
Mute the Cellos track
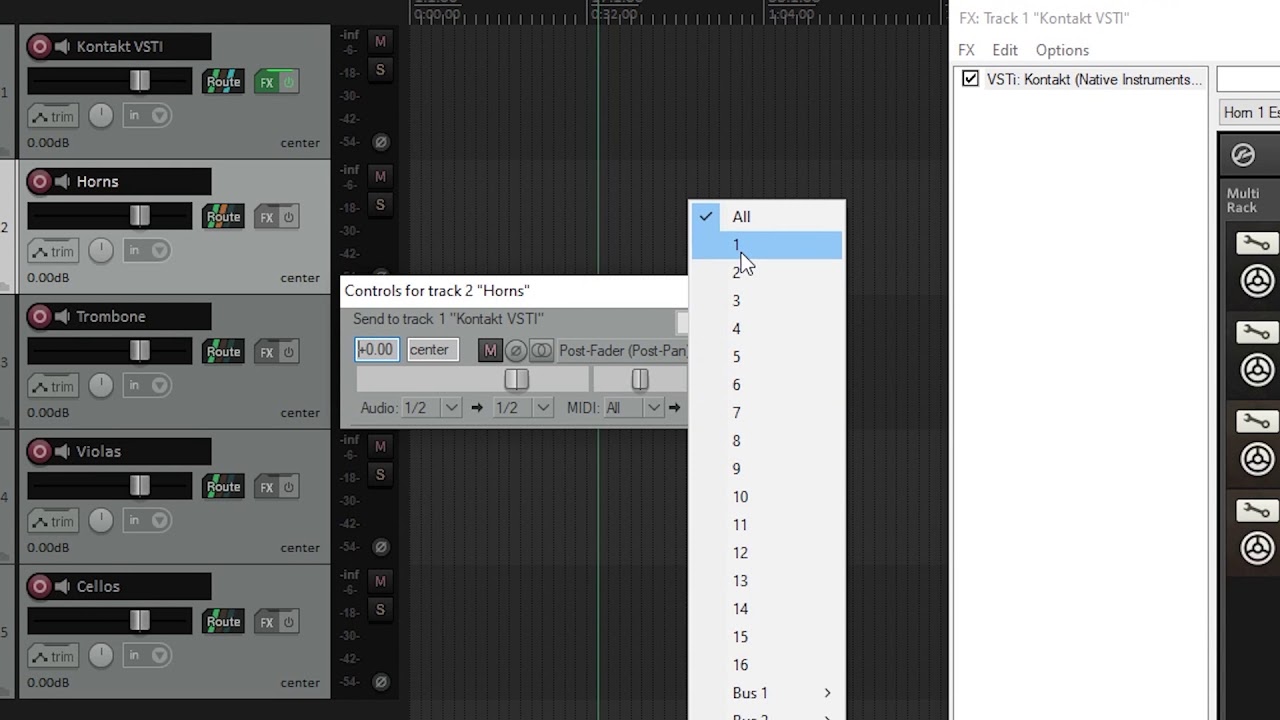click(x=380, y=581)
